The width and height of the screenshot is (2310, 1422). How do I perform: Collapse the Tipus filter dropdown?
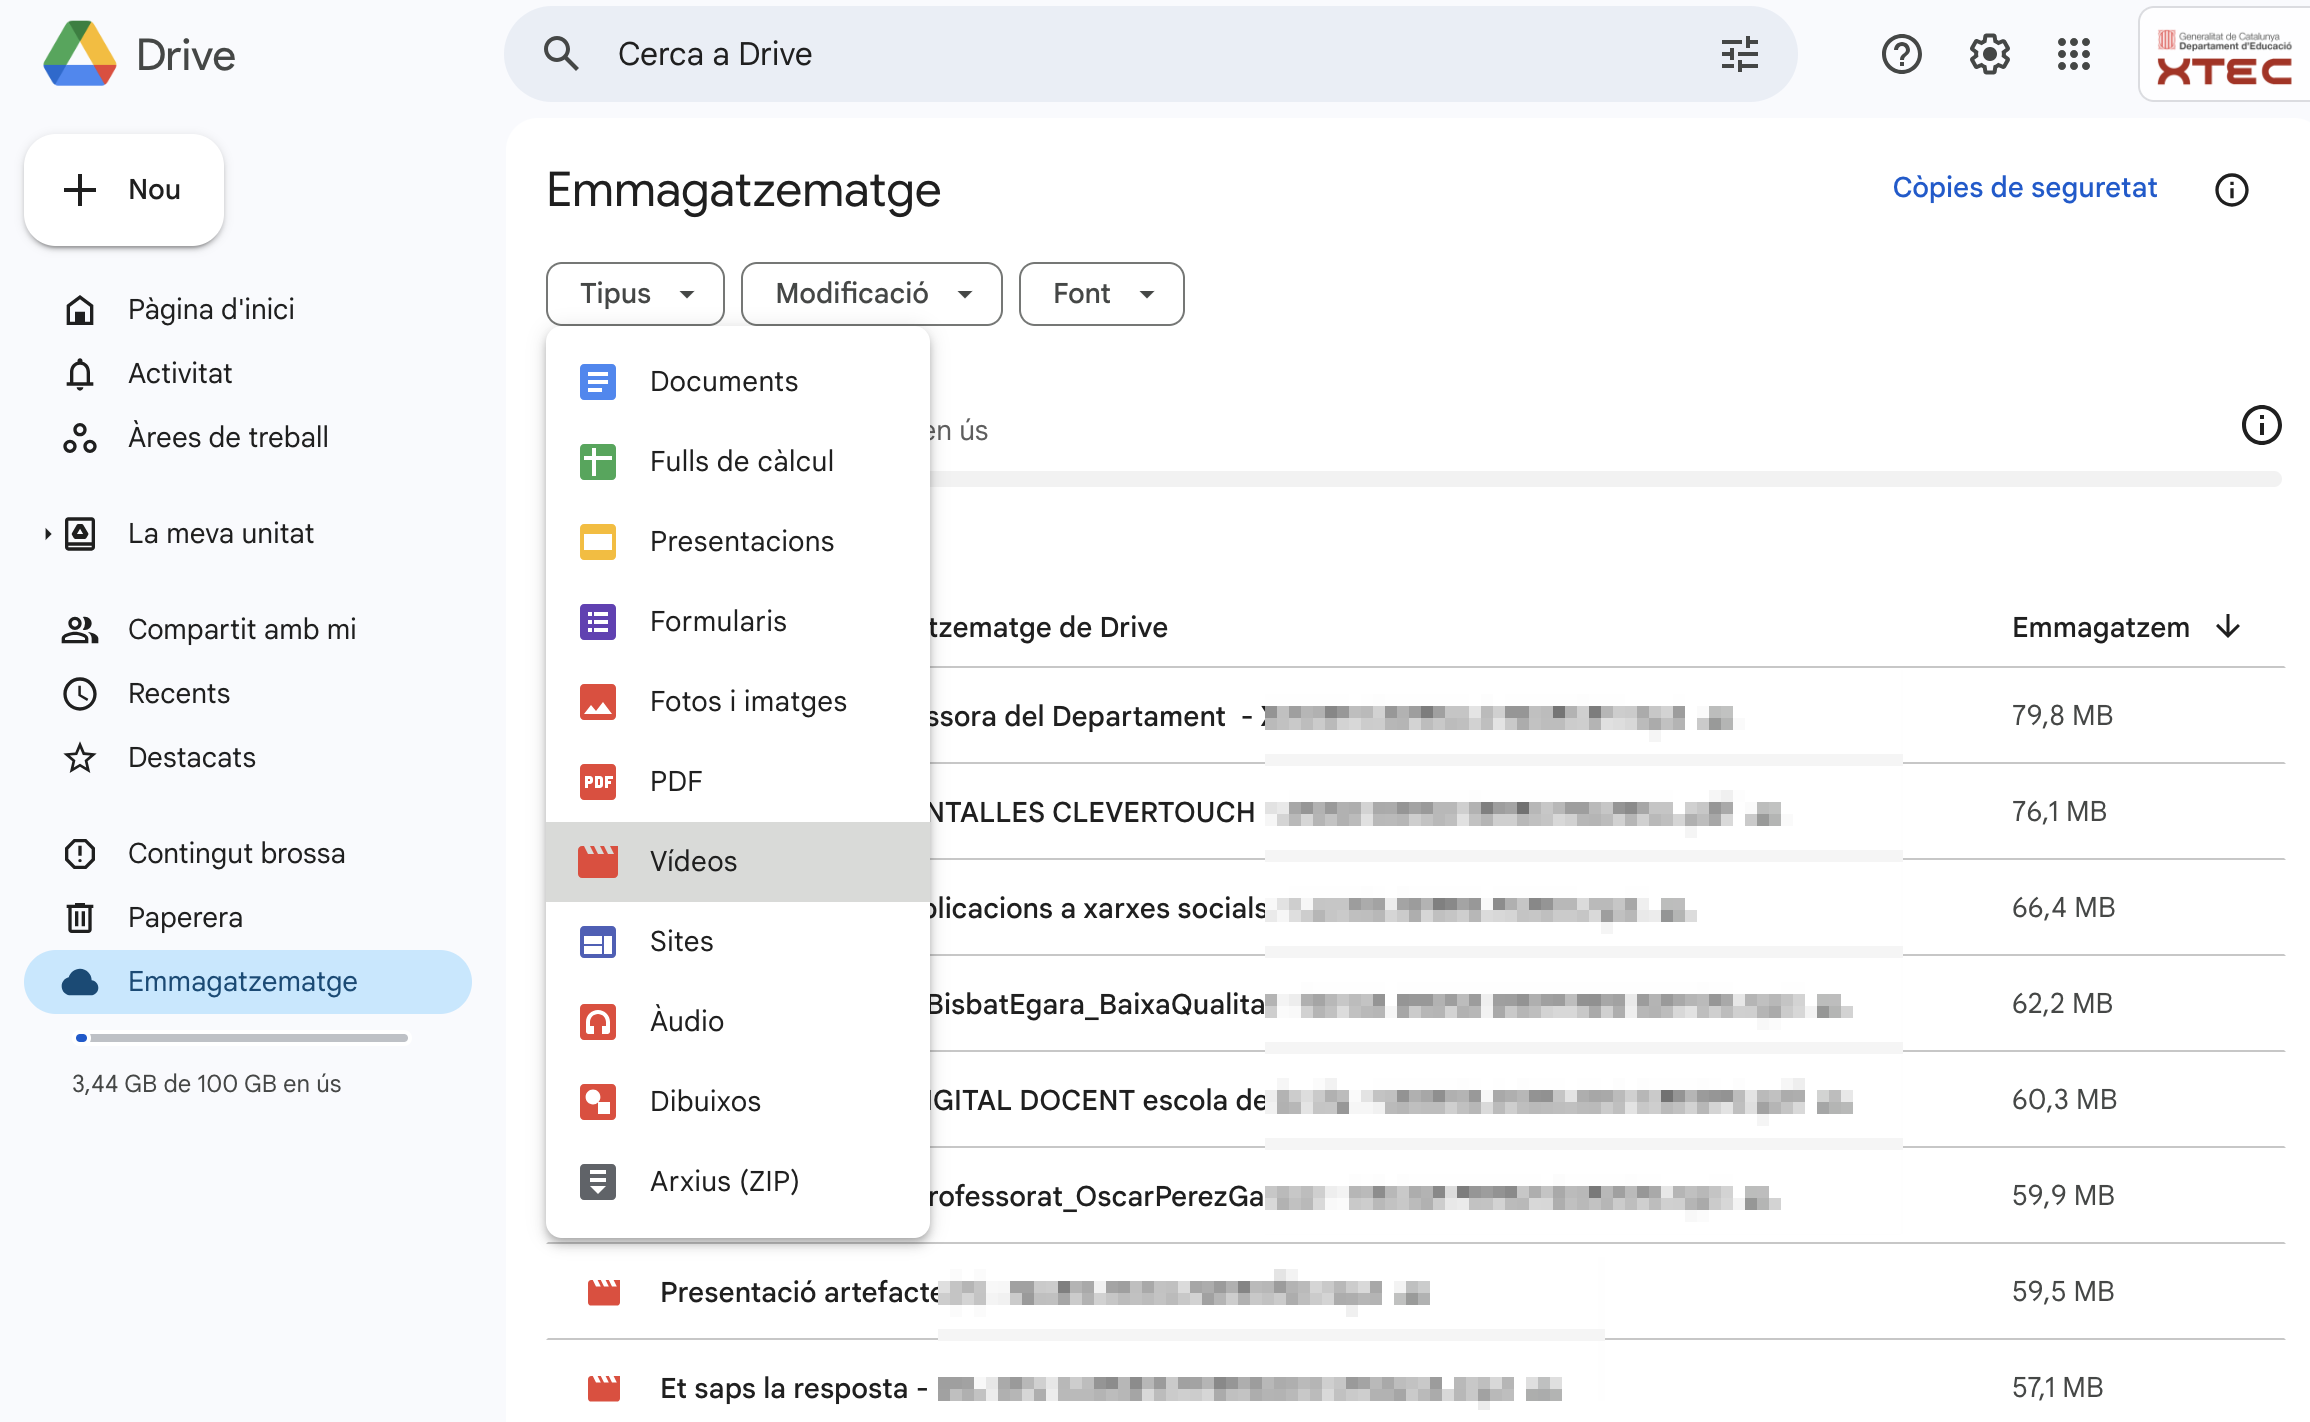coord(635,294)
